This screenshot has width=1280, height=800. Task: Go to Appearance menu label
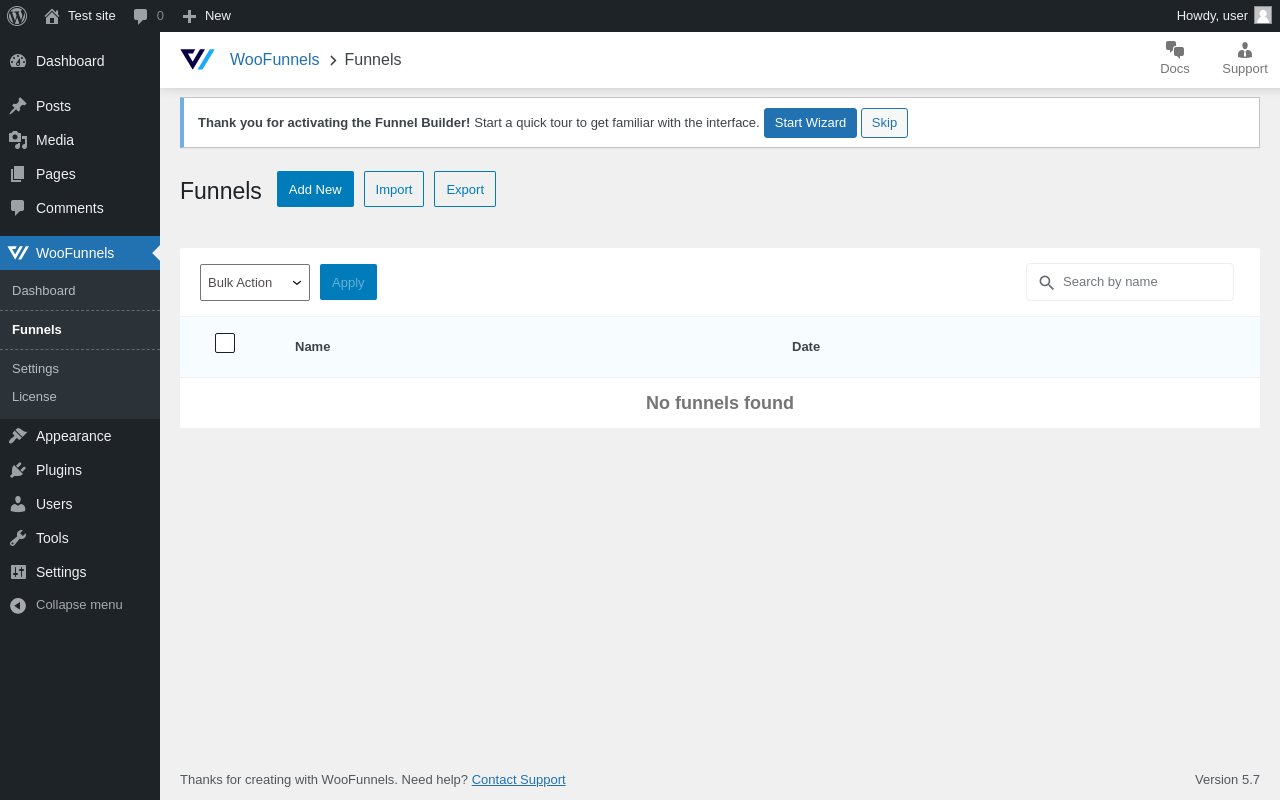[74, 436]
